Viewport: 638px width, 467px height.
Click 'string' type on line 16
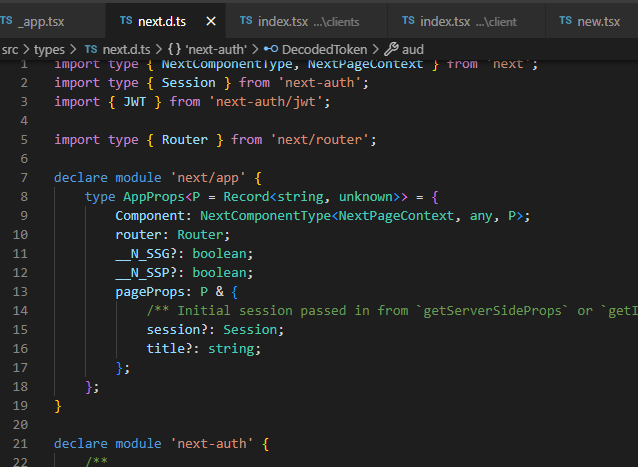[231, 349]
